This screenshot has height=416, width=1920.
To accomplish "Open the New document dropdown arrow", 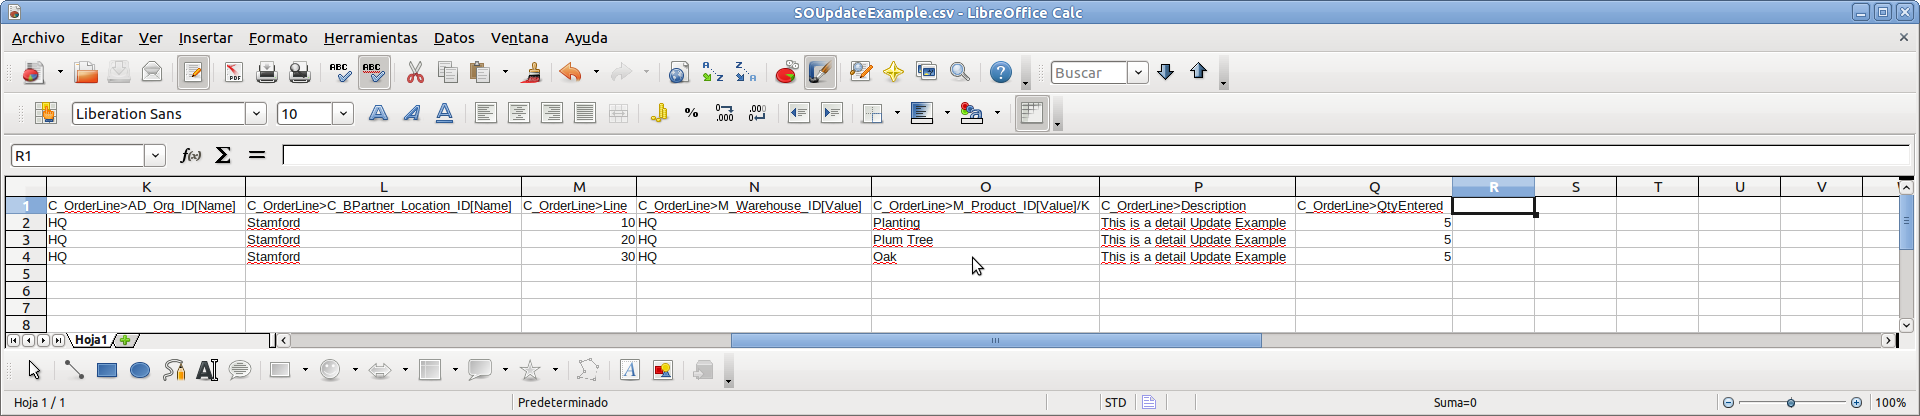I will coord(60,72).
